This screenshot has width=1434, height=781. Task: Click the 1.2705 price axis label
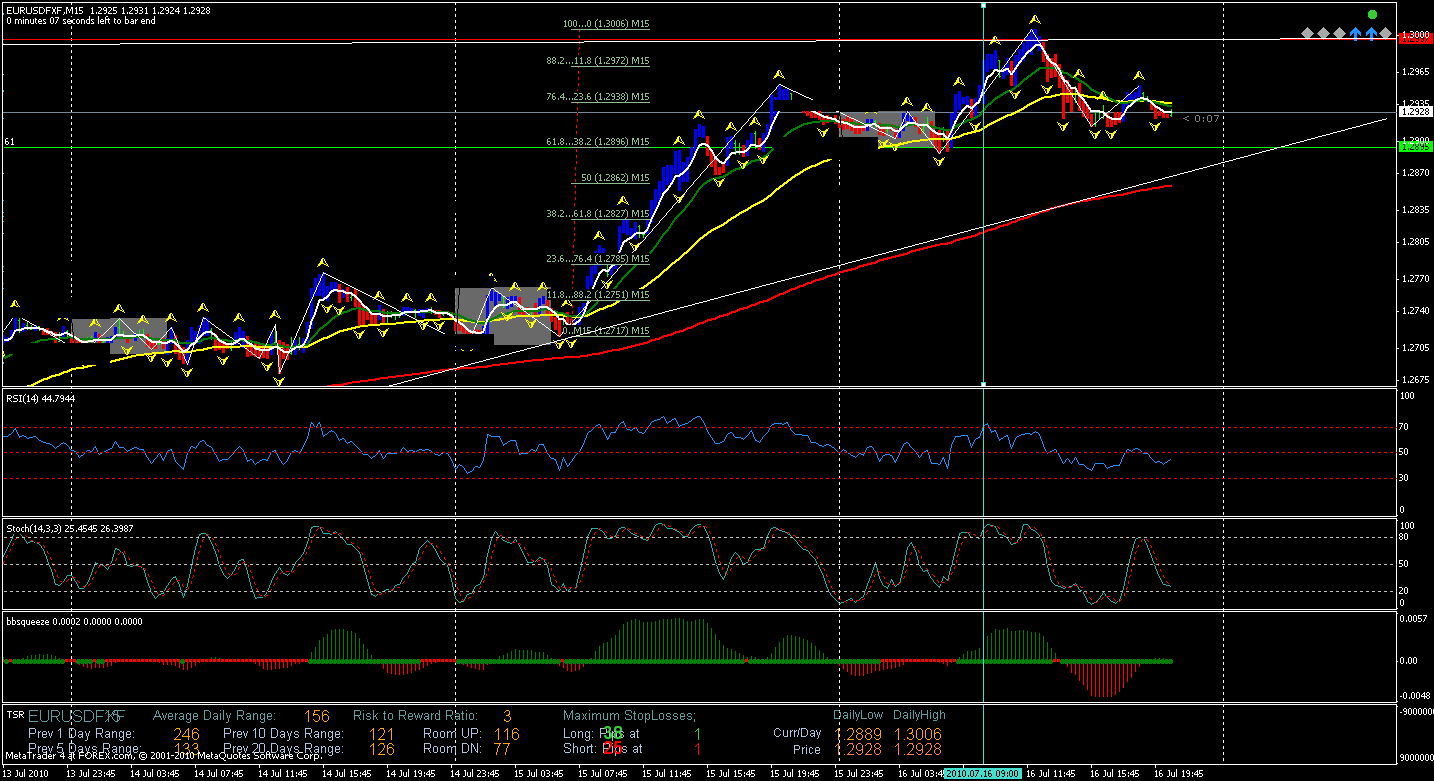pos(1416,348)
